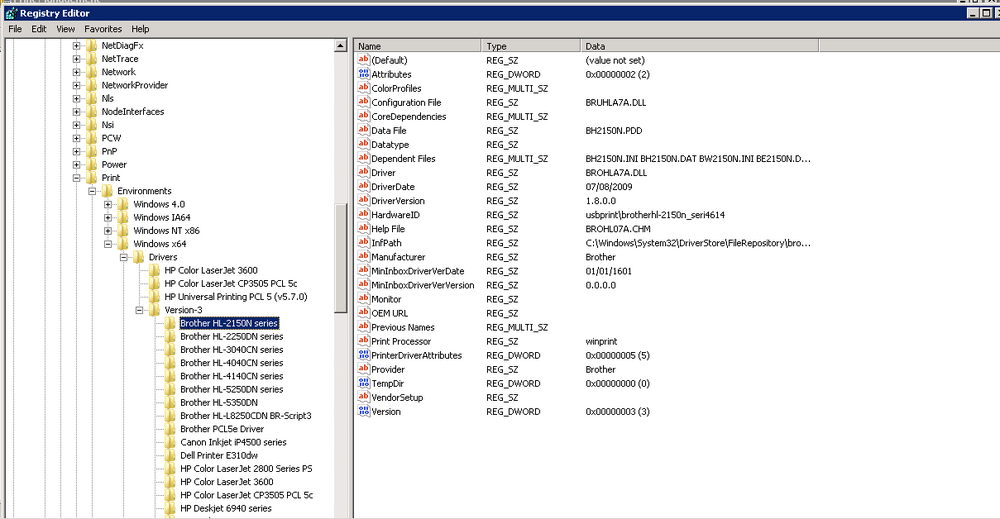Select the VendorSetup value name
Image resolution: width=1000 pixels, height=519 pixels.
point(397,398)
